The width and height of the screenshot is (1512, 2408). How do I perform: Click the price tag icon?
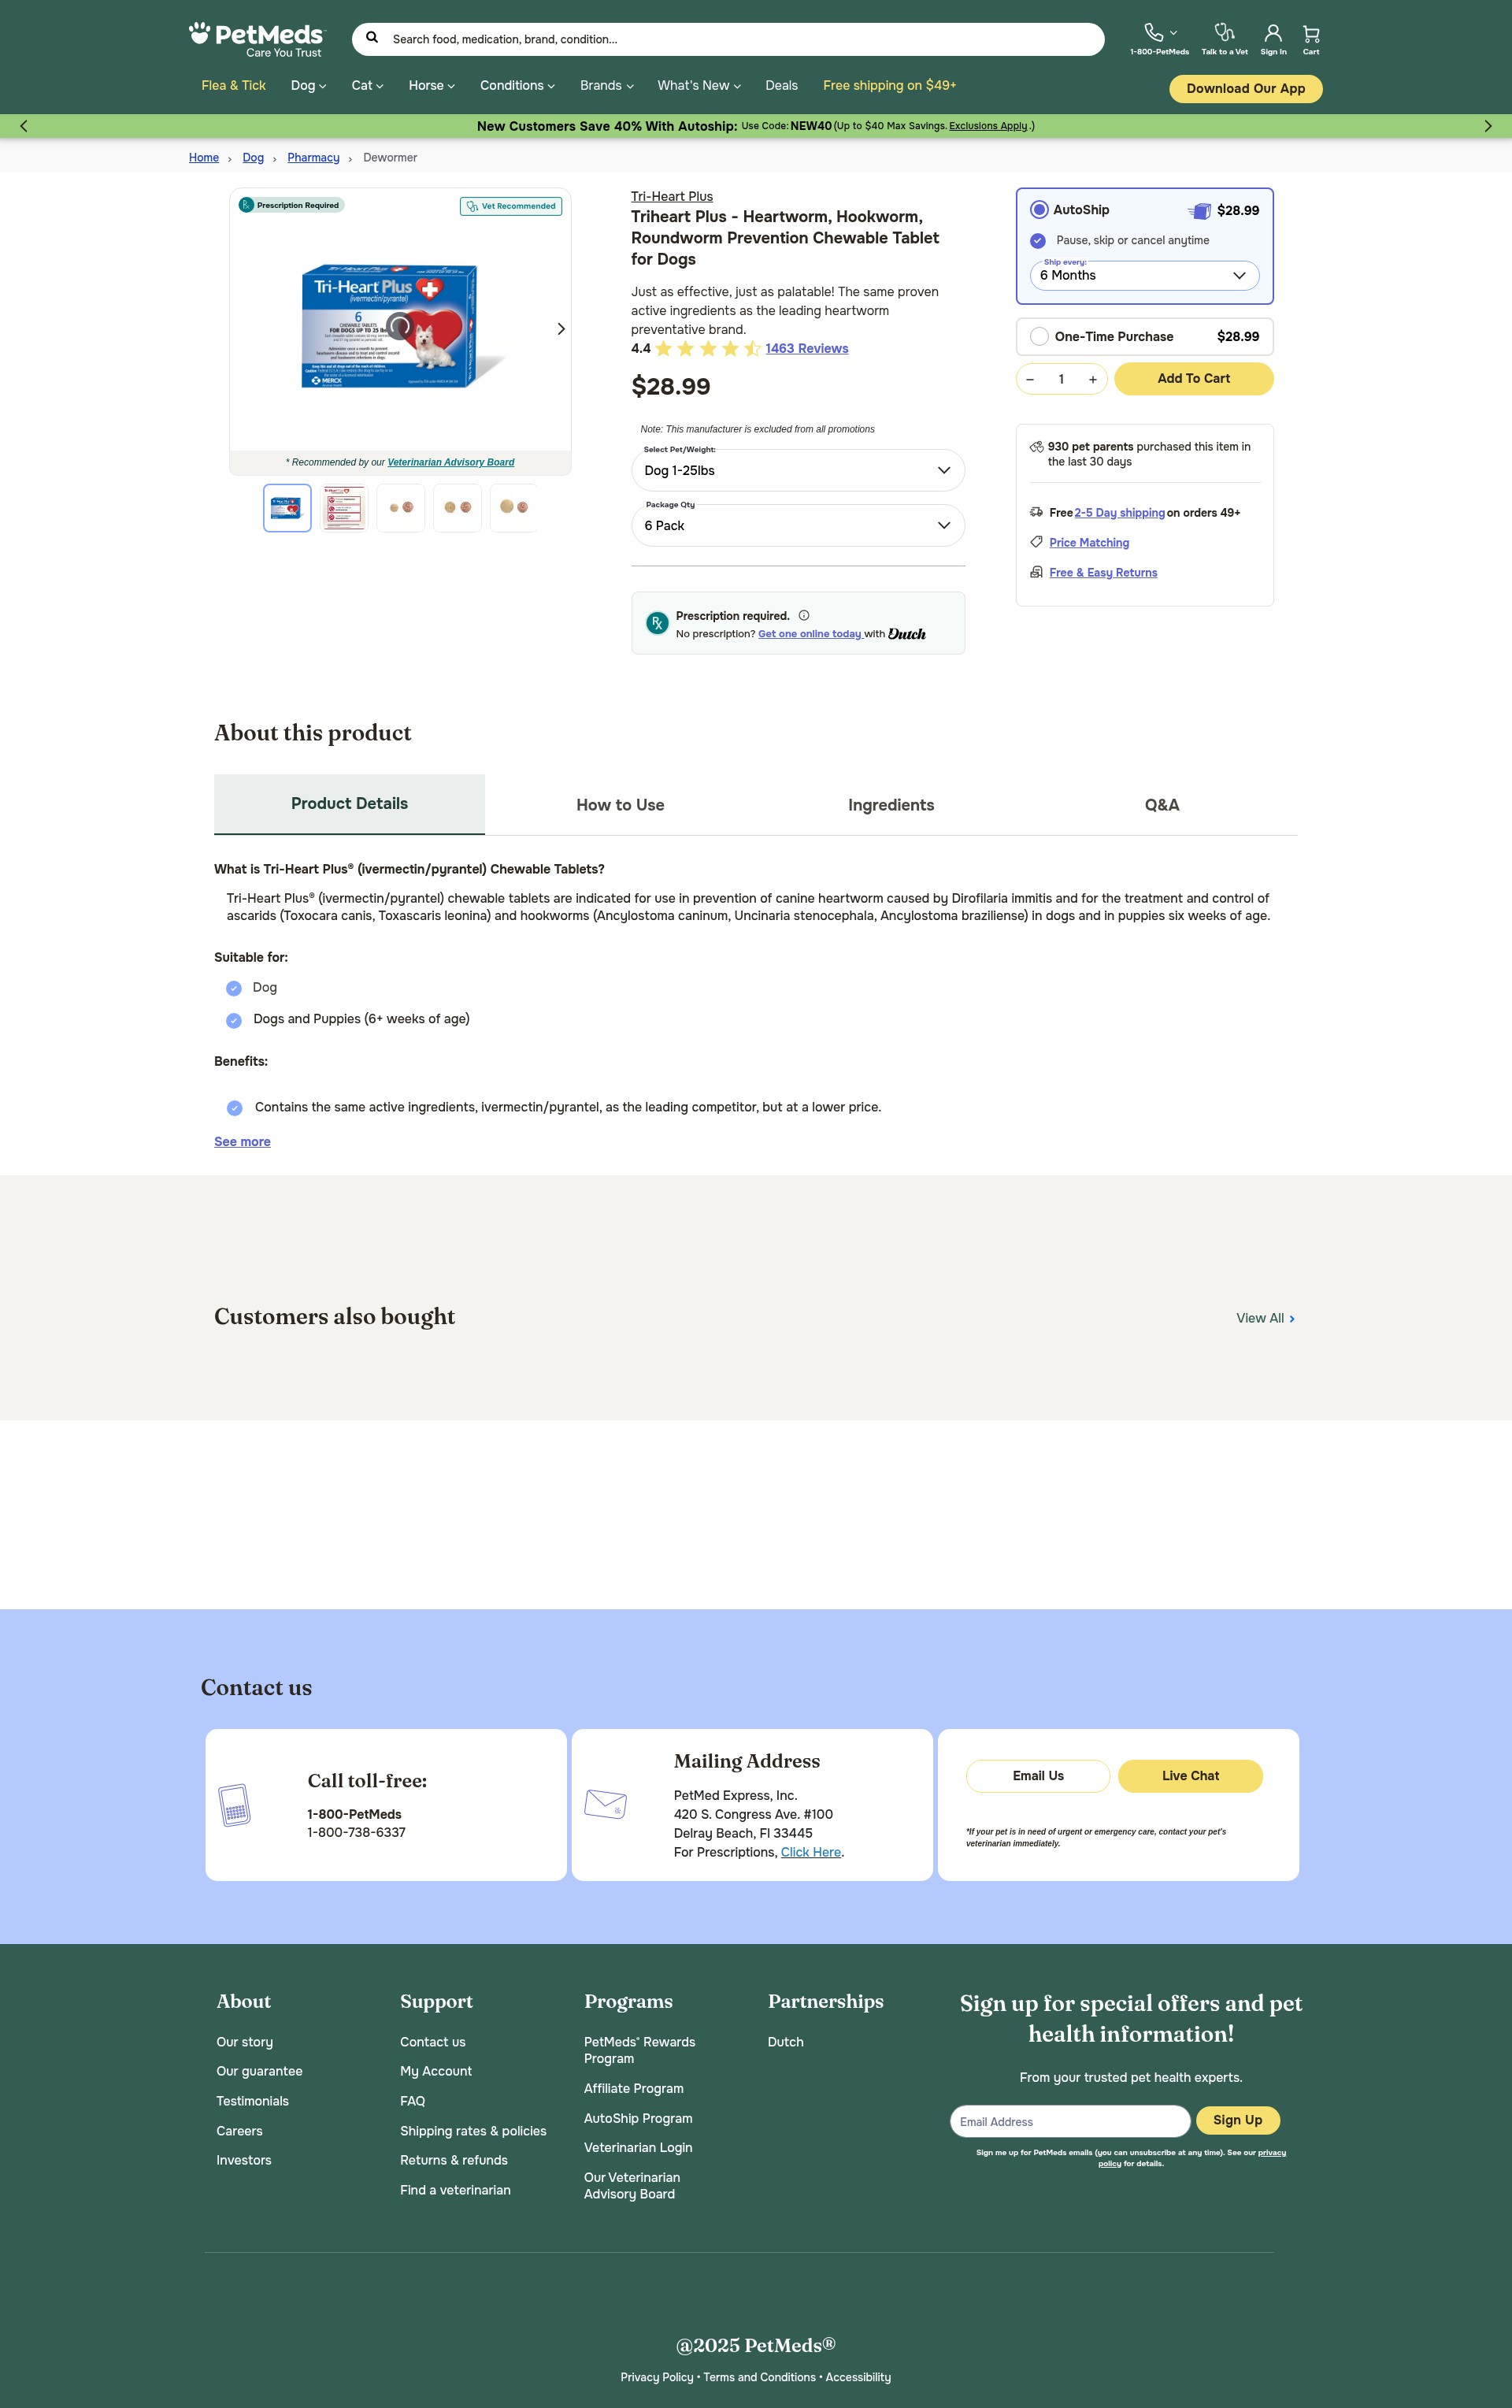pos(1036,542)
